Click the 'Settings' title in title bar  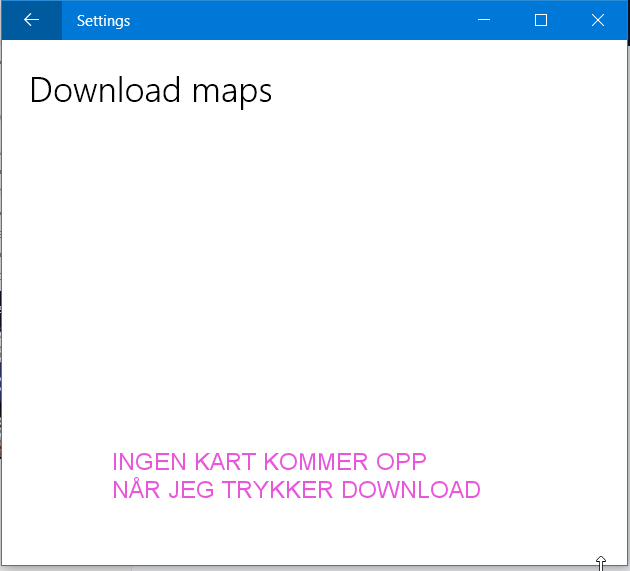click(x=103, y=21)
